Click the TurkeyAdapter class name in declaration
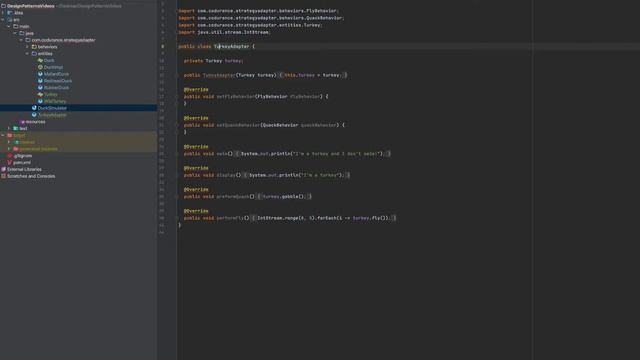The height and width of the screenshot is (360, 640). (231, 47)
